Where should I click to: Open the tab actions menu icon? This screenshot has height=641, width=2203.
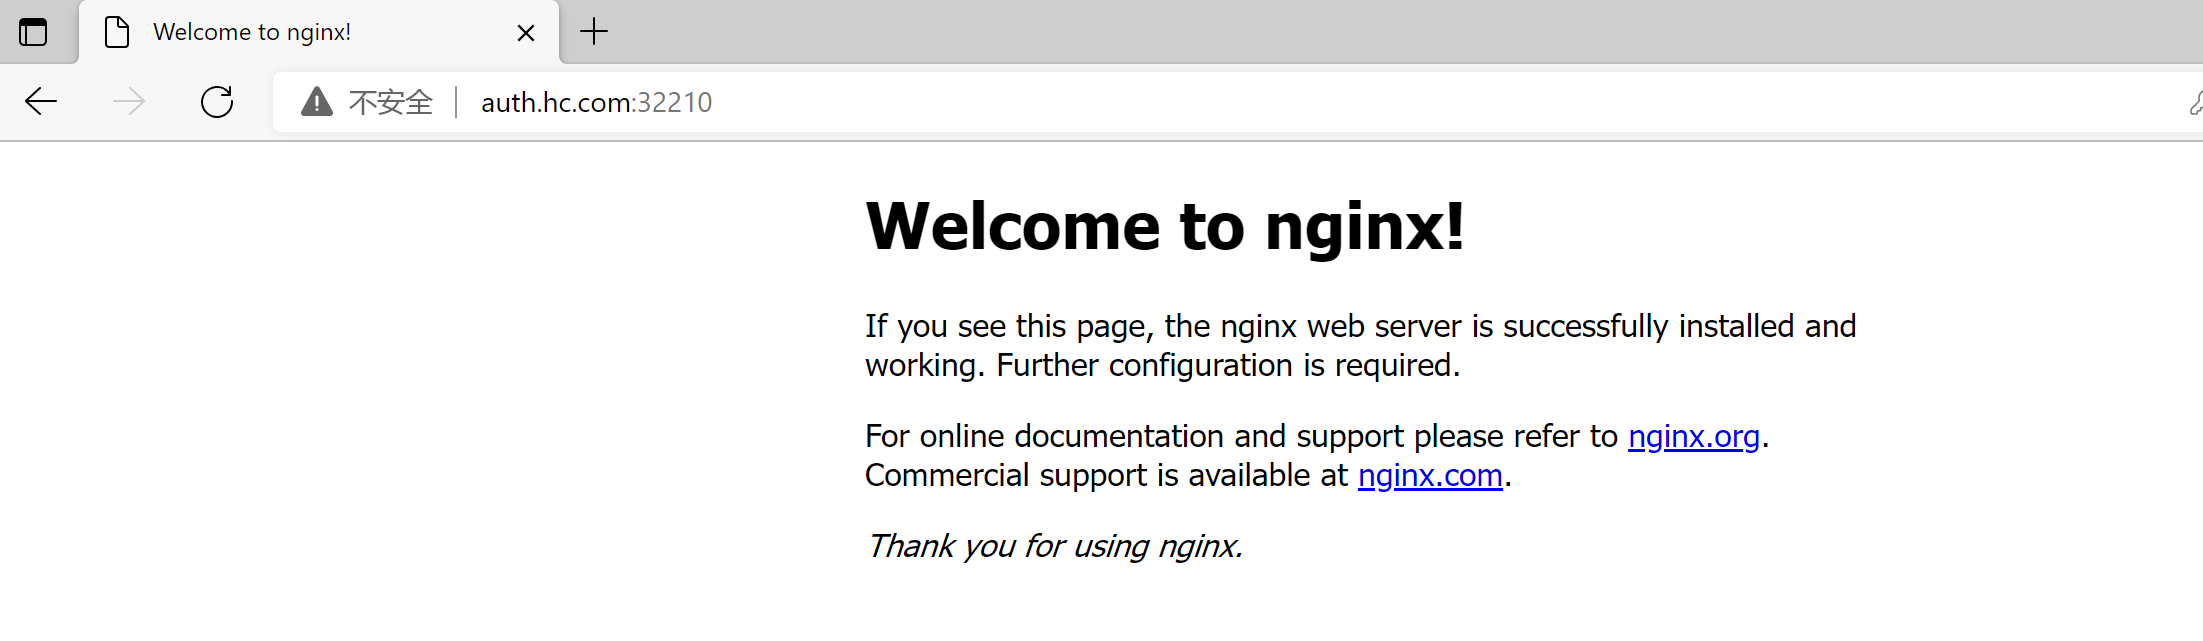coord(33,32)
